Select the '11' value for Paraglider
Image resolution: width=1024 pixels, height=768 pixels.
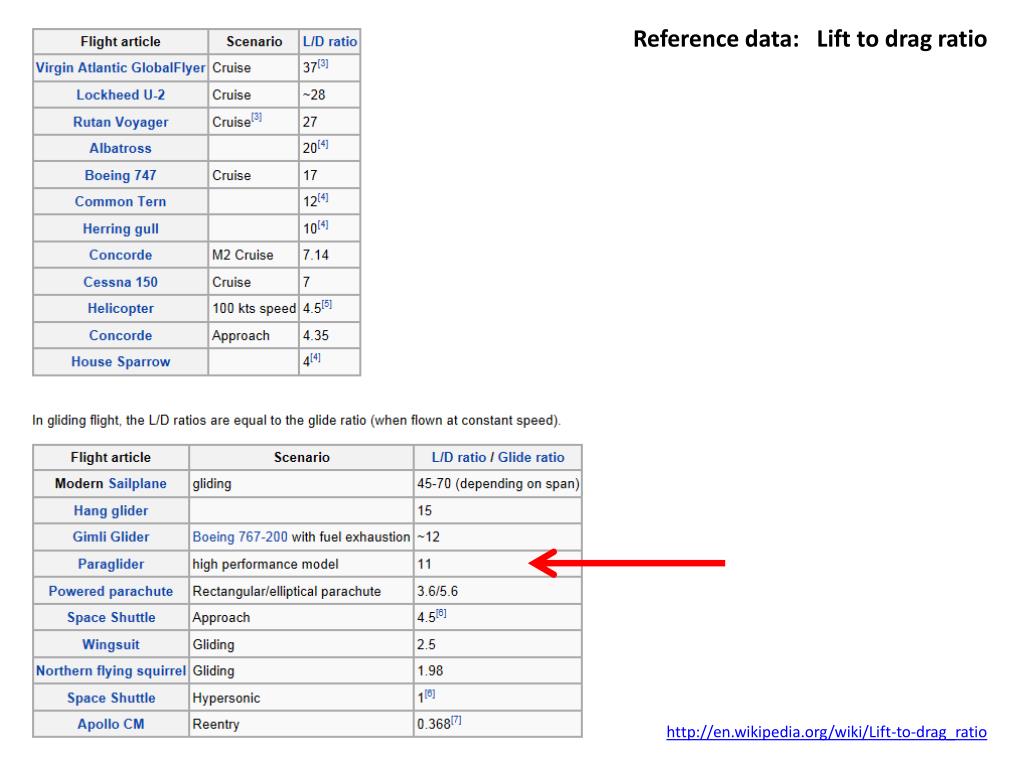pyautogui.click(x=424, y=564)
